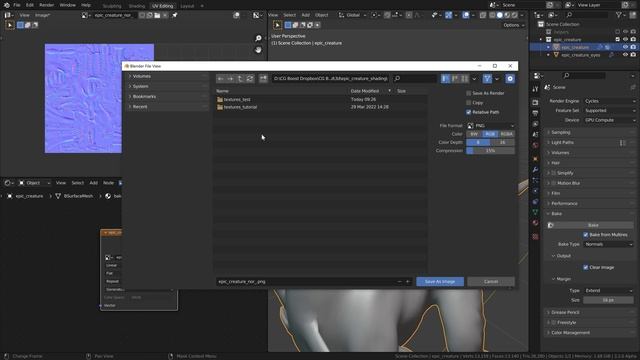Select the RGBA color mode
Image resolution: width=640 pixels, height=360 pixels.
(507, 134)
